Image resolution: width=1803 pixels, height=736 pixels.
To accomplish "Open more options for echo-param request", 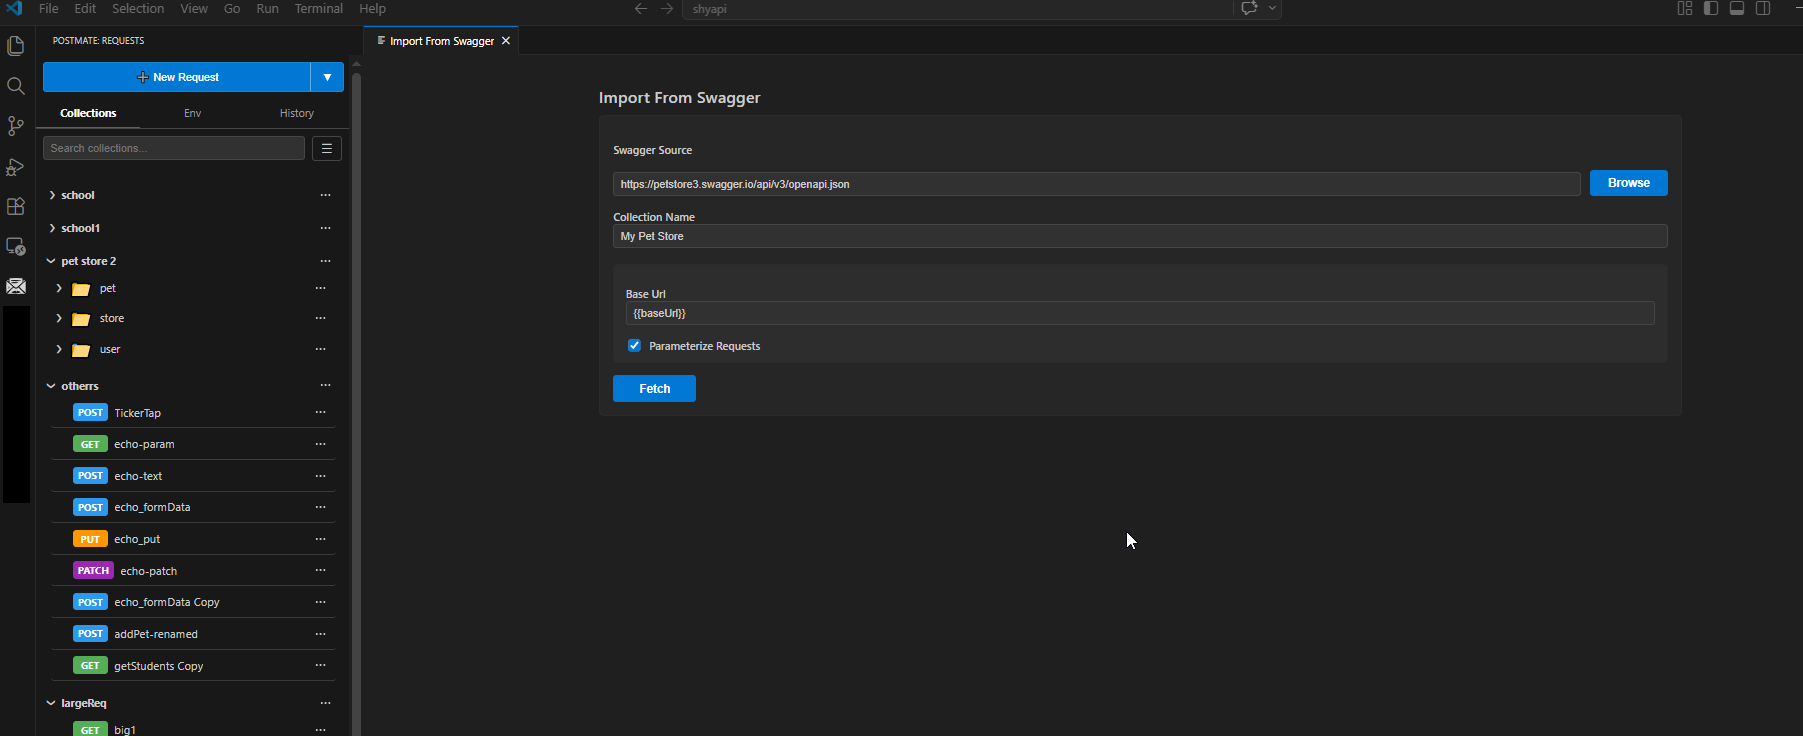I will coord(320,444).
